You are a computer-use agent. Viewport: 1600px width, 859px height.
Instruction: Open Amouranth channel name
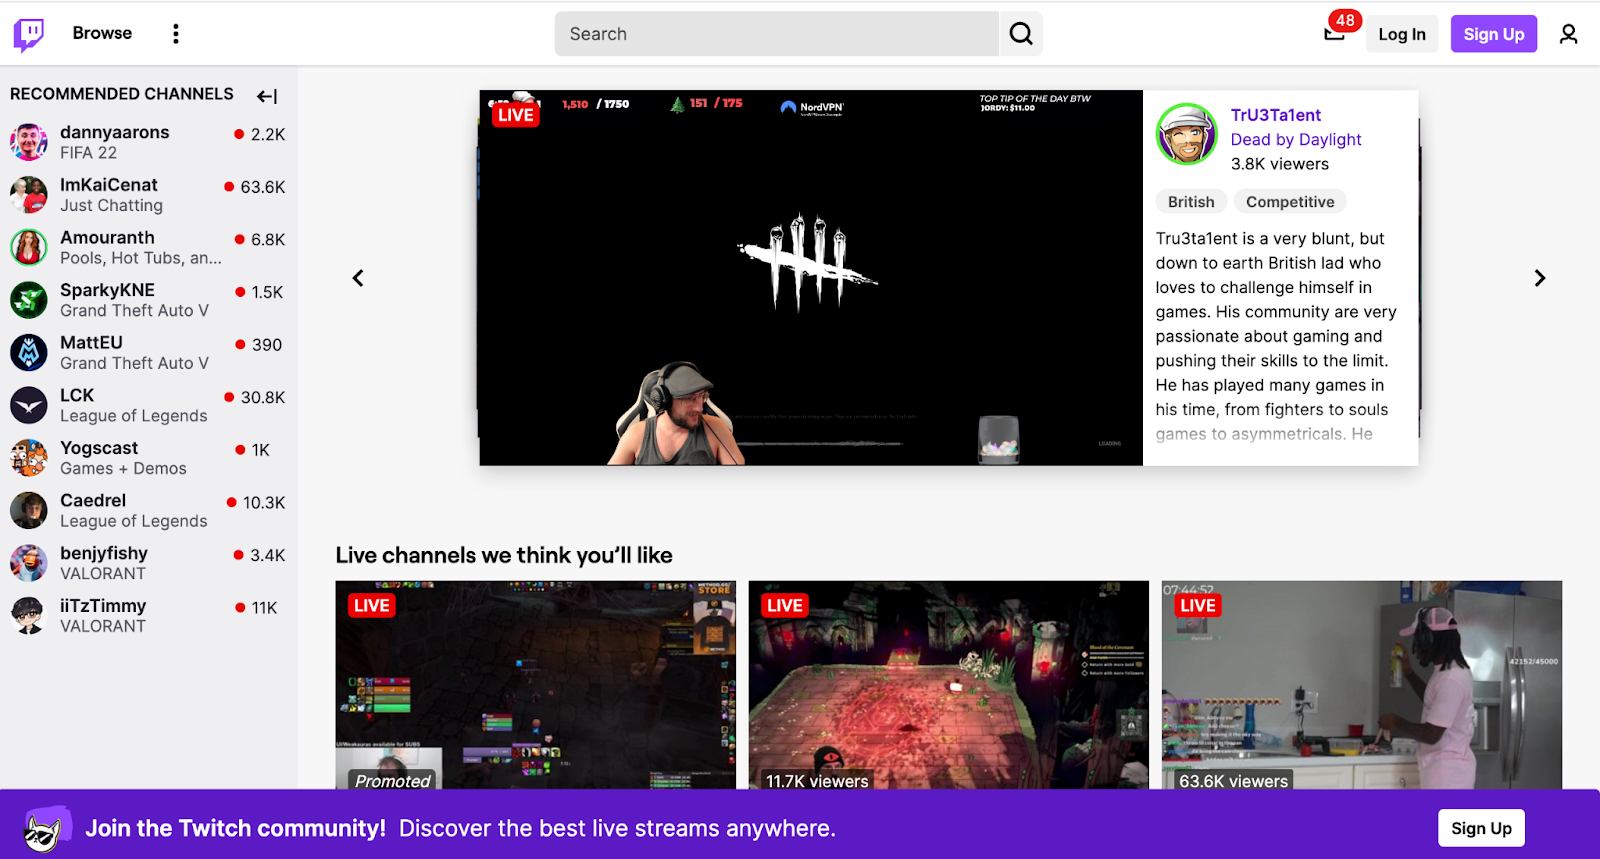click(107, 237)
